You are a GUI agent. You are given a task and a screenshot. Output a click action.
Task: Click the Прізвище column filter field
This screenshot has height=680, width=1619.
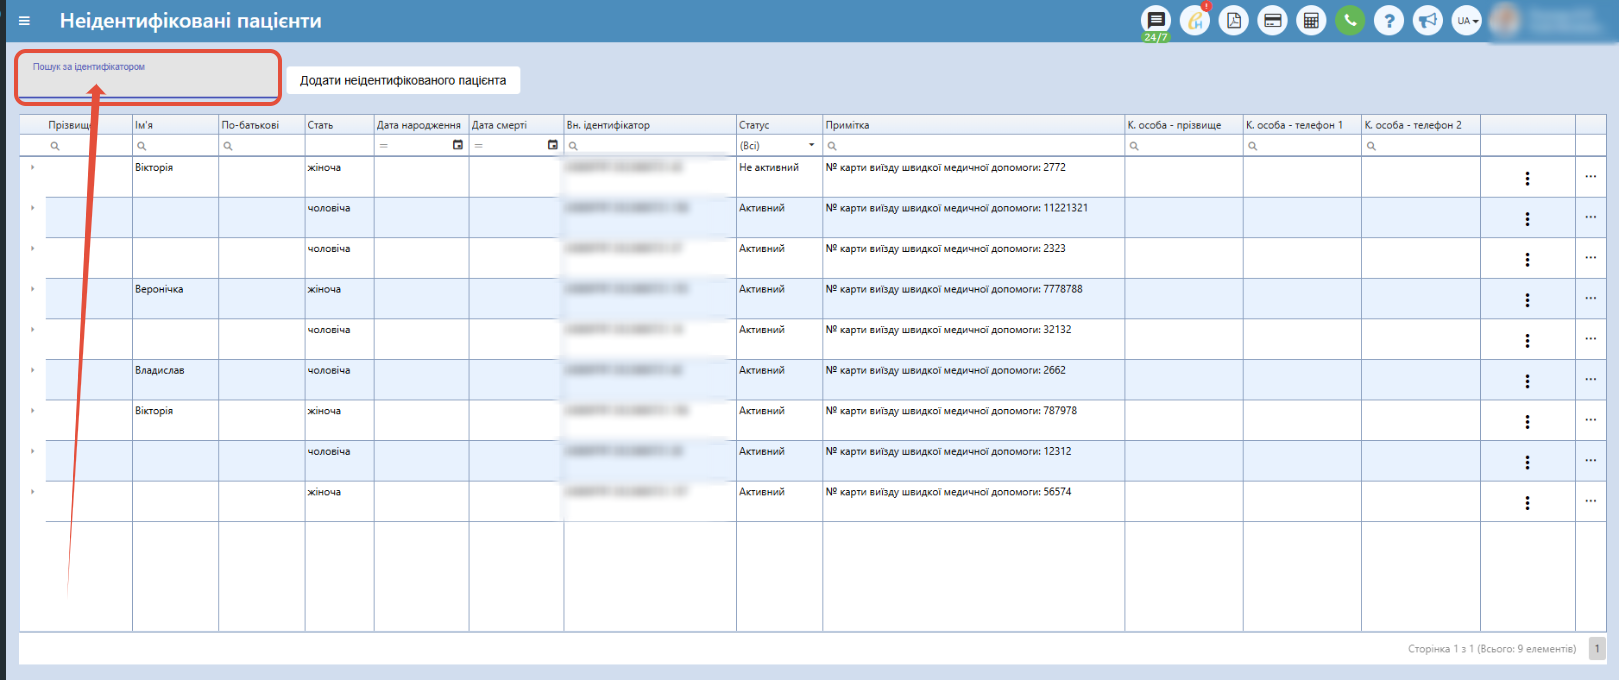click(x=89, y=145)
